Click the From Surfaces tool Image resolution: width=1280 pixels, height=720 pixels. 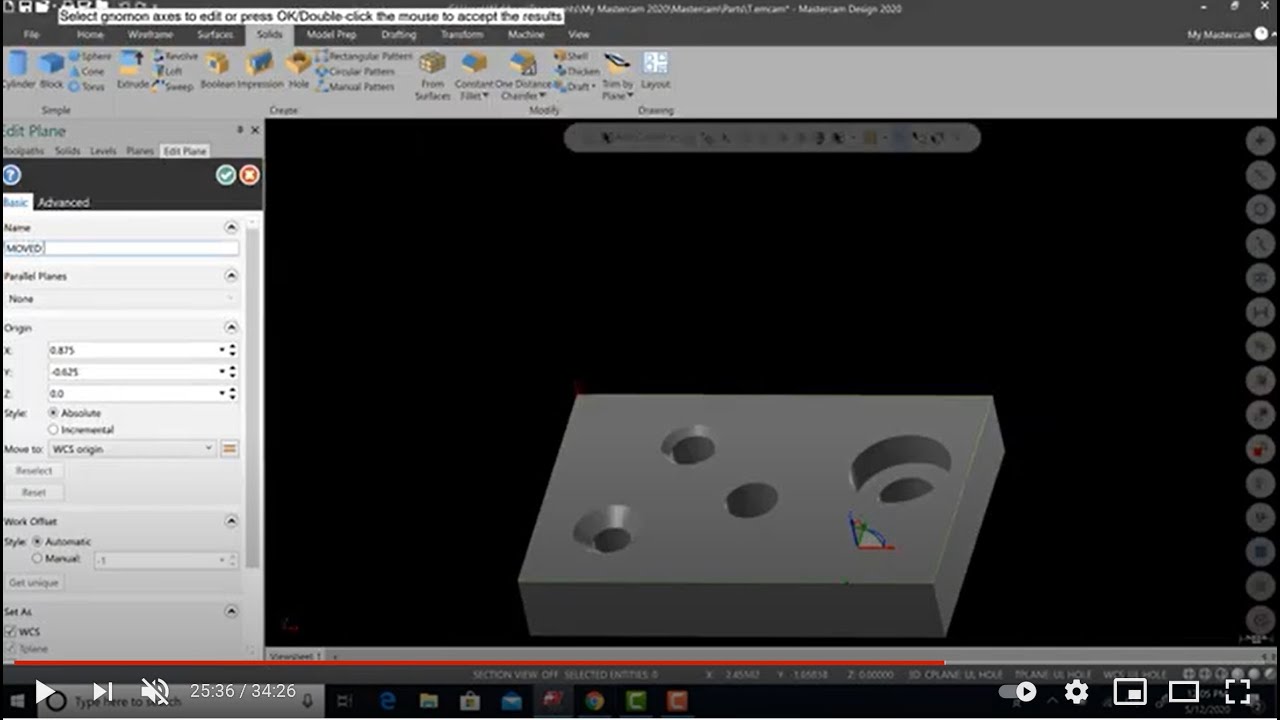tap(433, 76)
